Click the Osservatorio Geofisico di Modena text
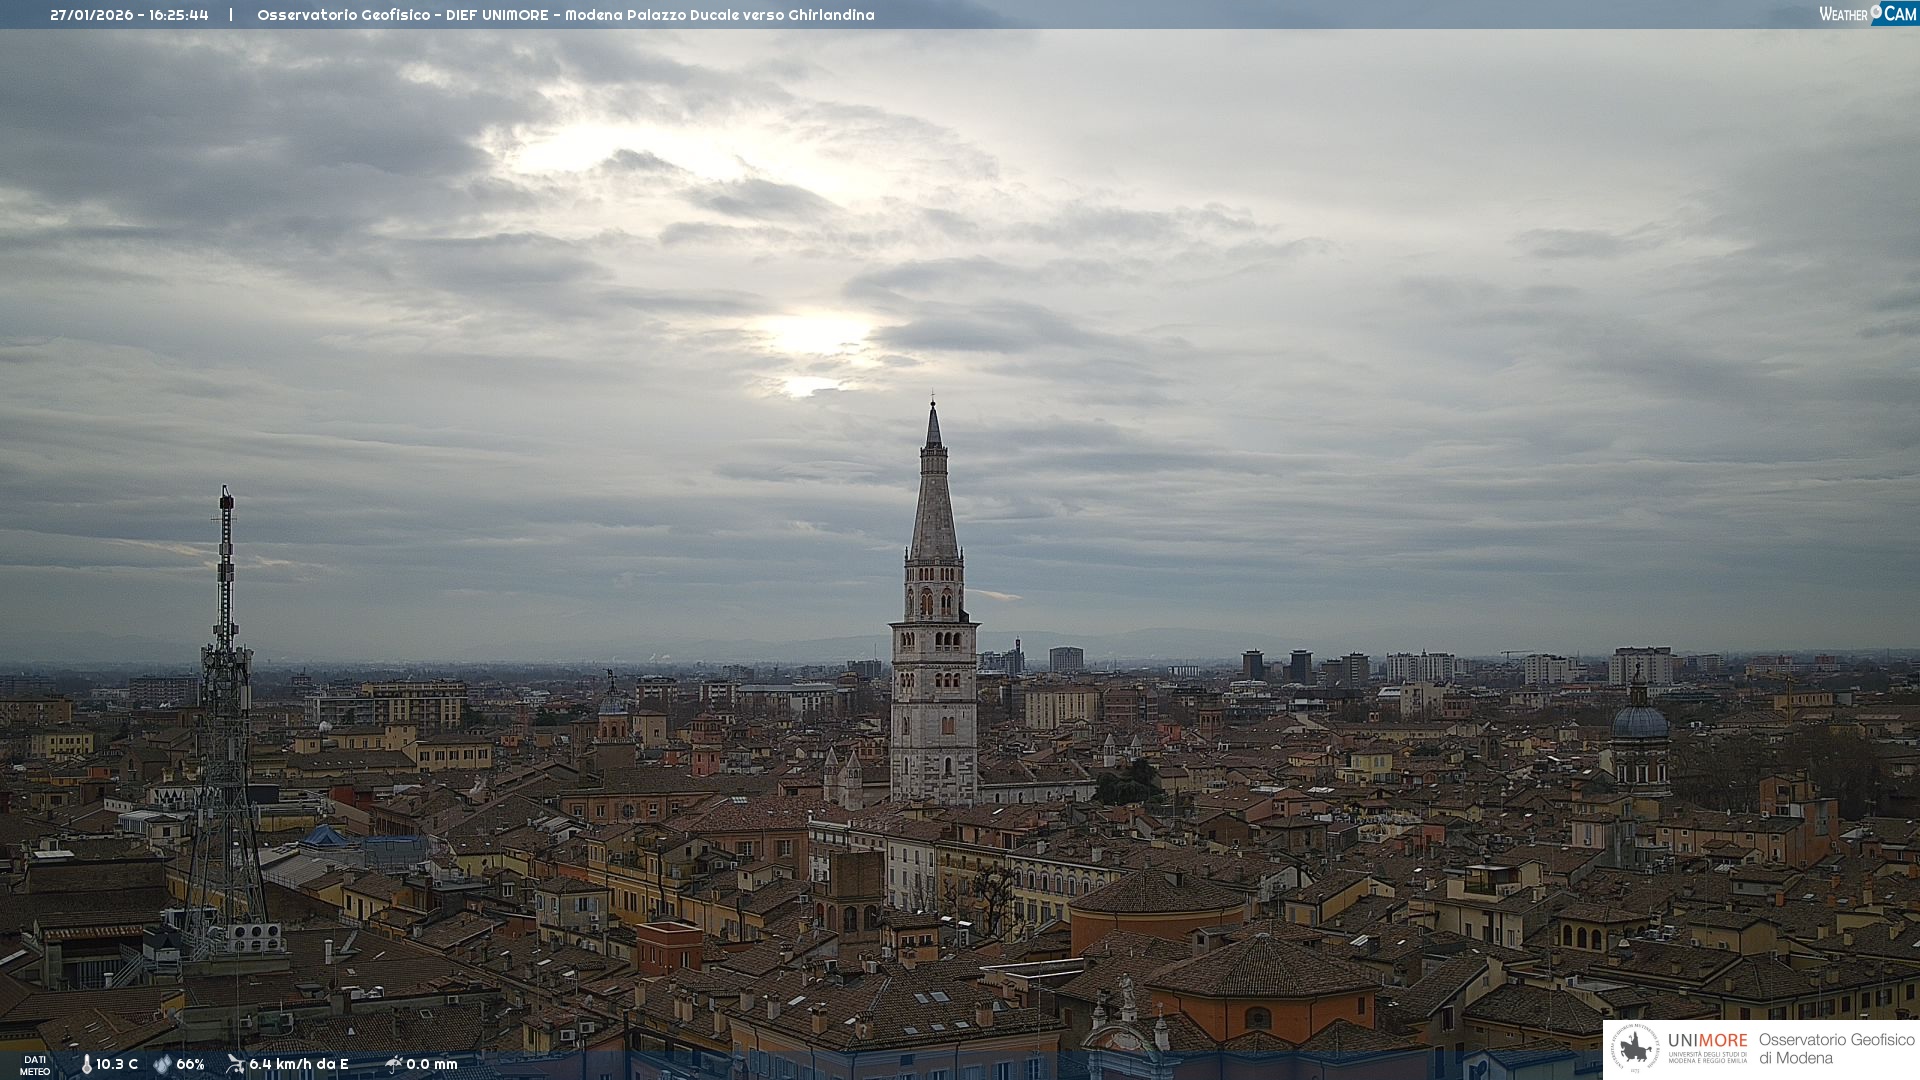This screenshot has width=1920, height=1080. [1835, 1049]
